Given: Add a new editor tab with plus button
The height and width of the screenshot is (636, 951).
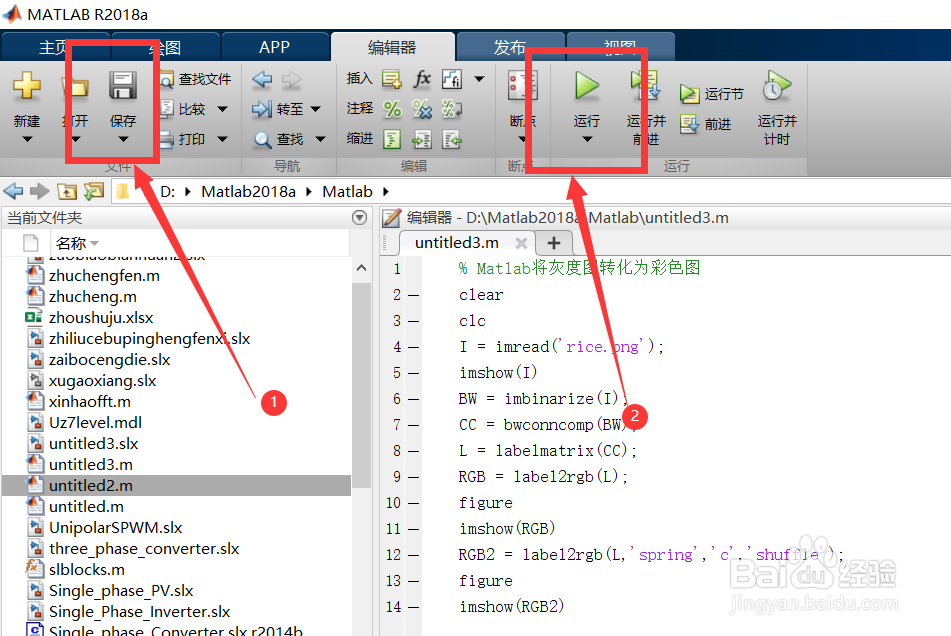Looking at the screenshot, I should tap(554, 243).
